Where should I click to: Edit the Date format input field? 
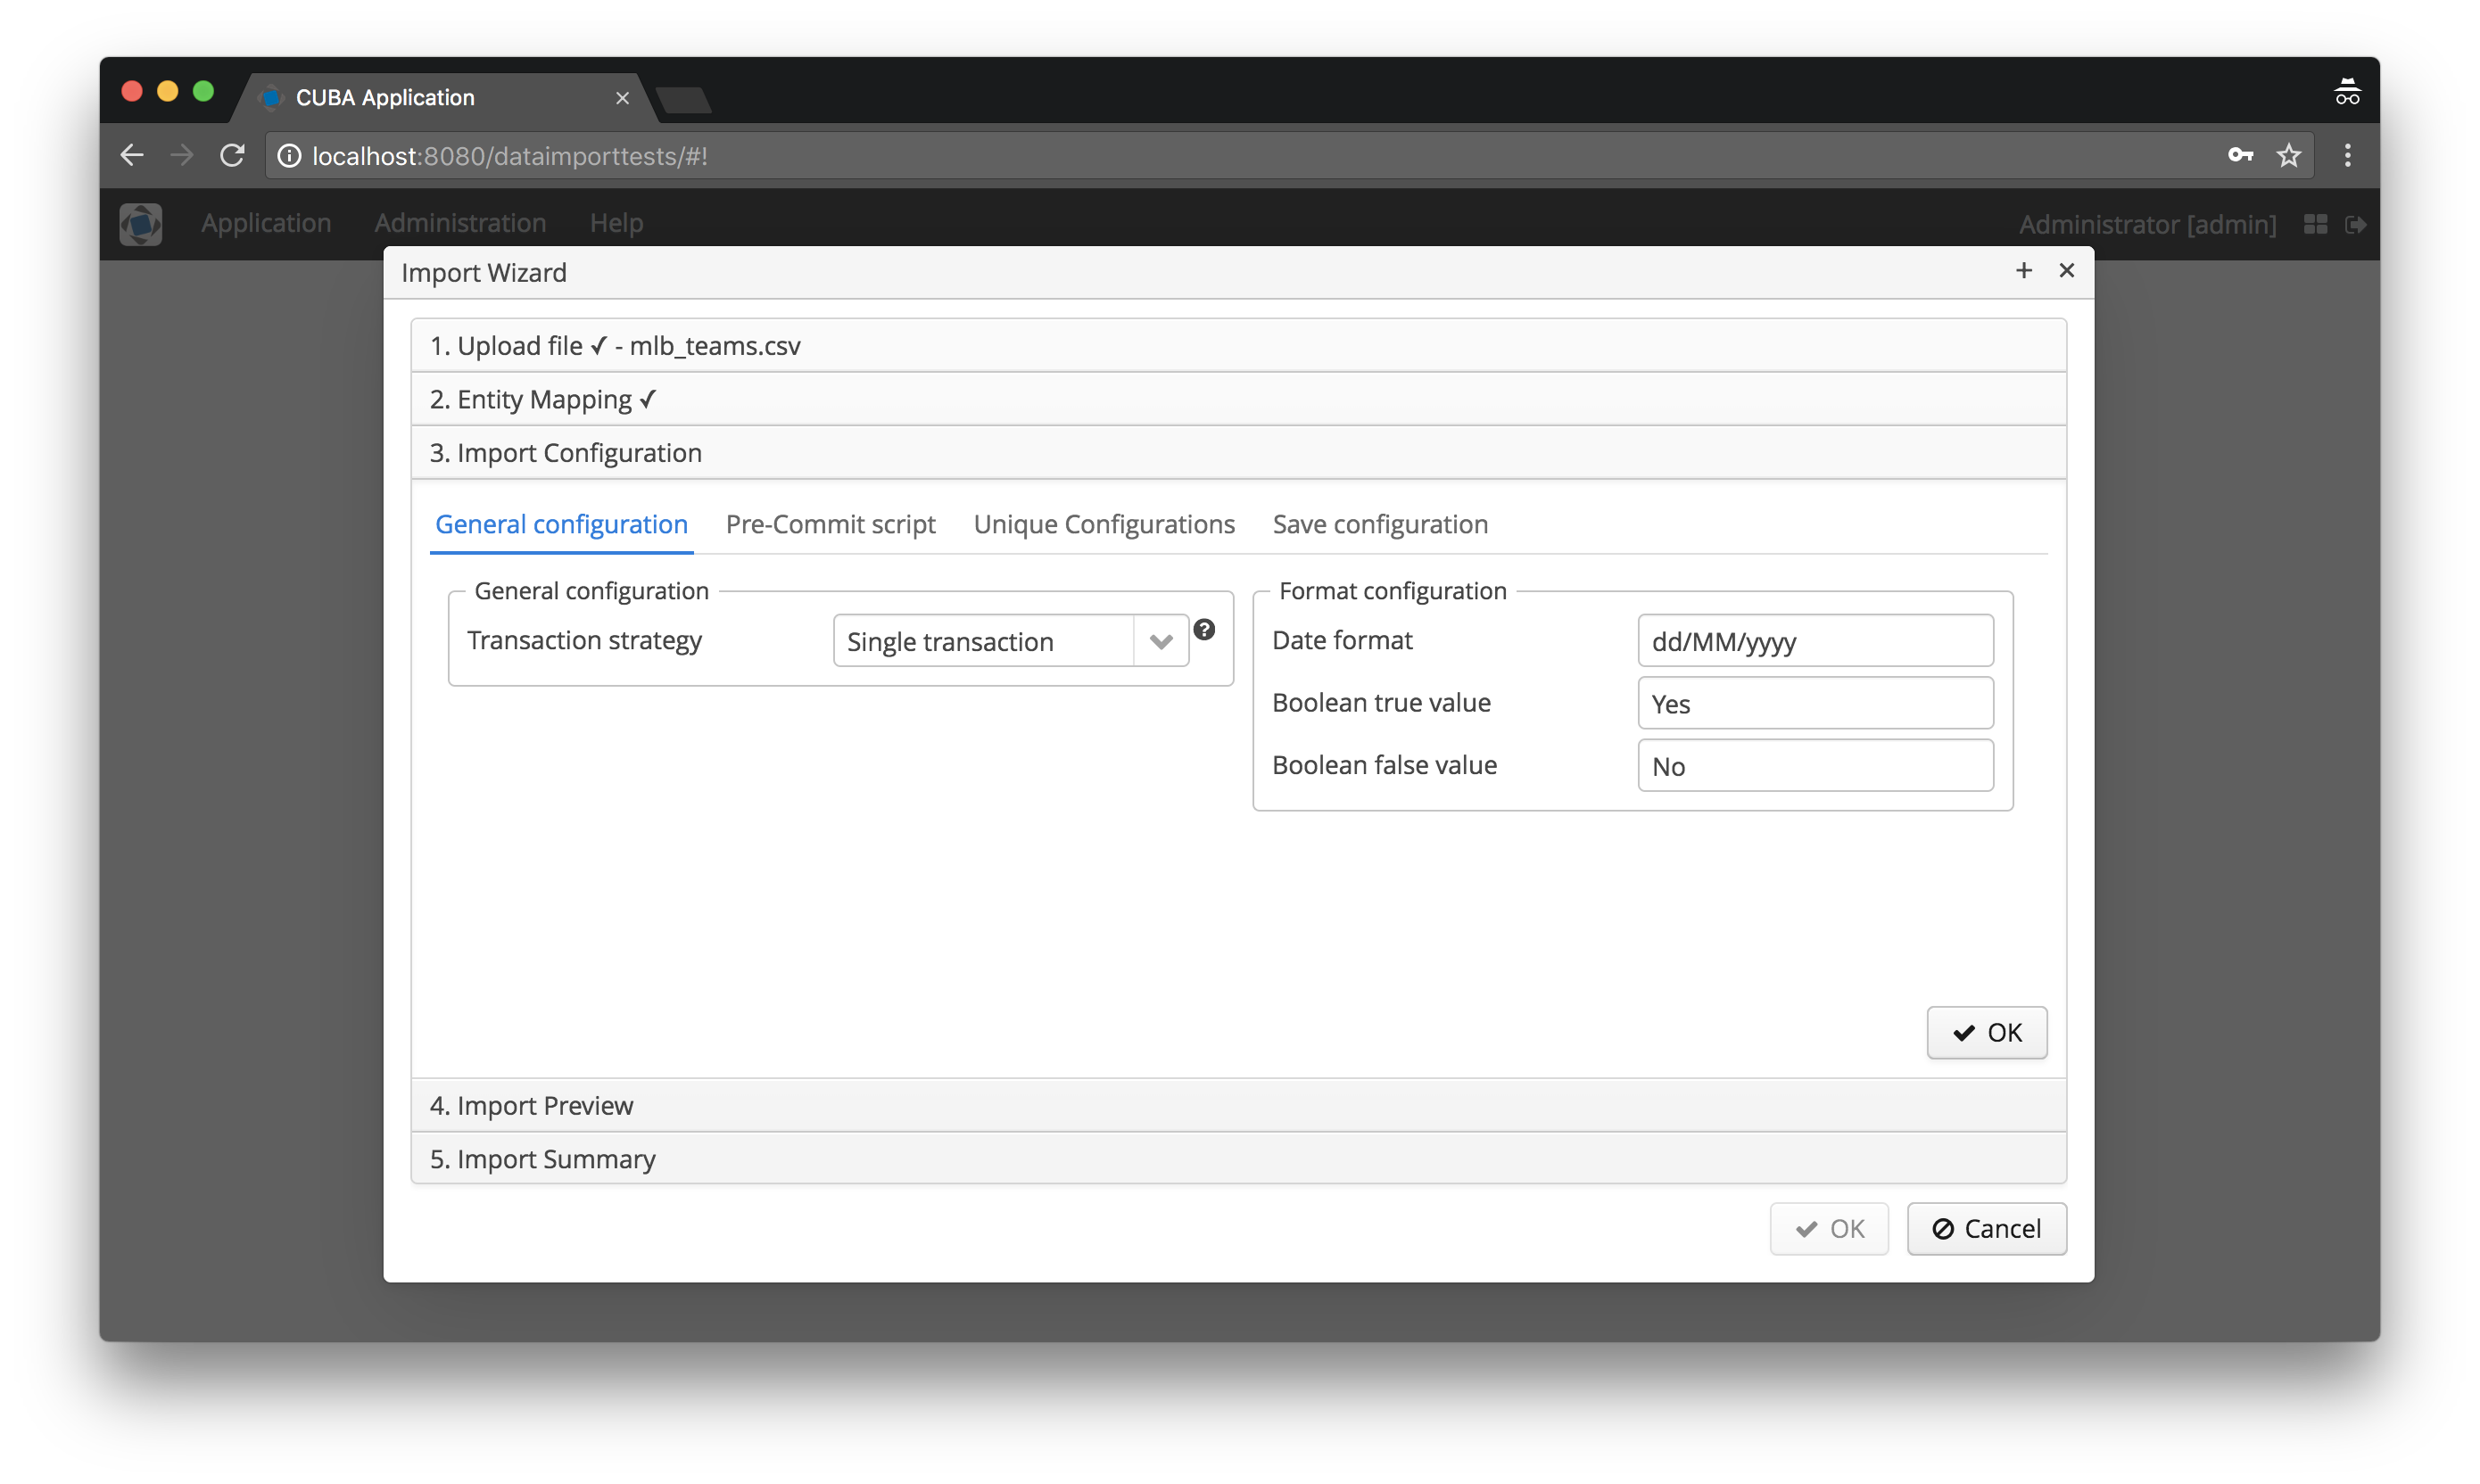click(x=1815, y=639)
